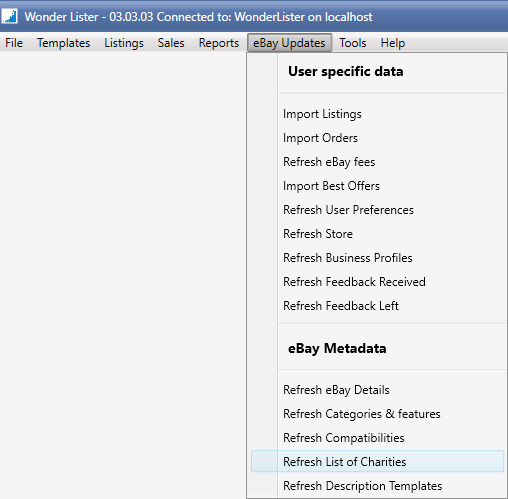508x499 pixels.
Task: Click Import Best Offers
Action: point(377,186)
